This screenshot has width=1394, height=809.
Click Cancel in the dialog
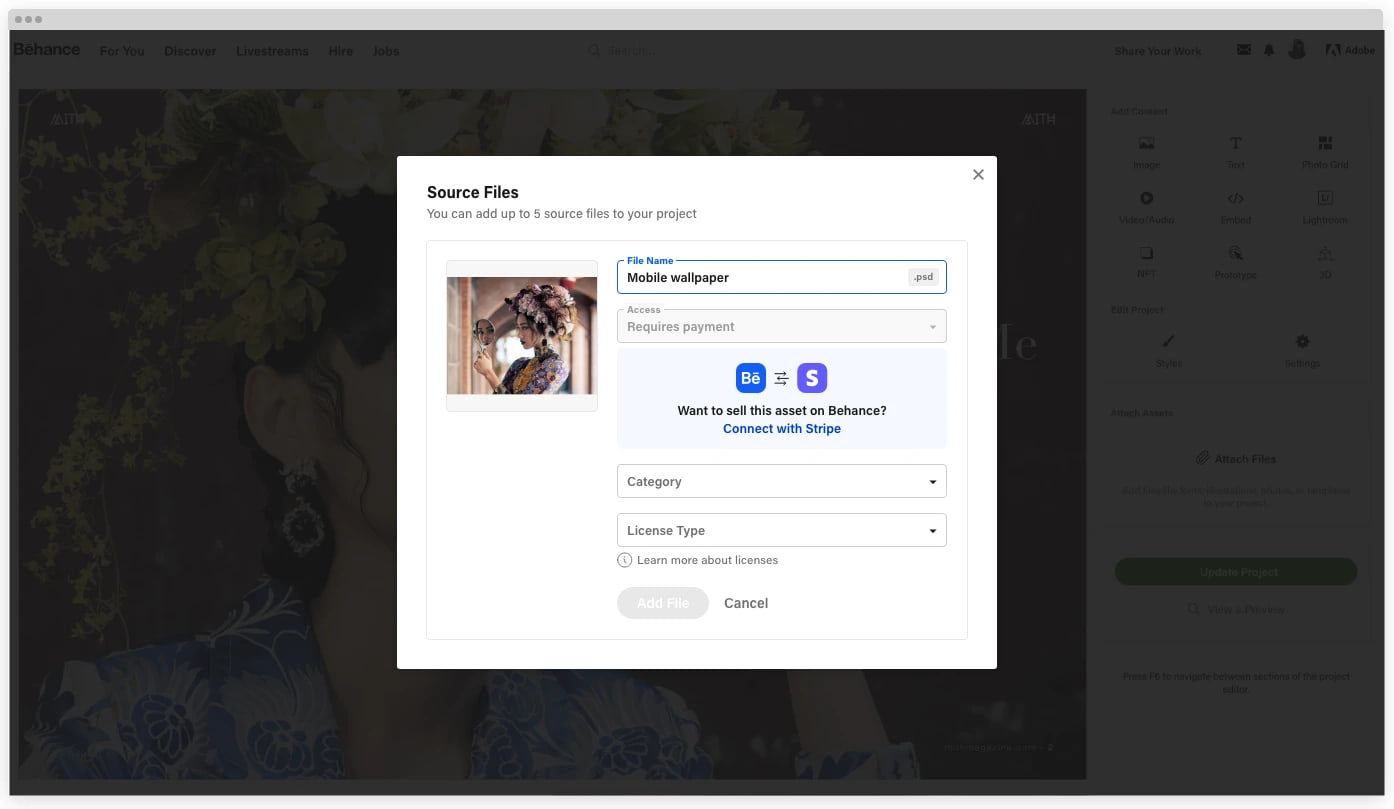746,603
